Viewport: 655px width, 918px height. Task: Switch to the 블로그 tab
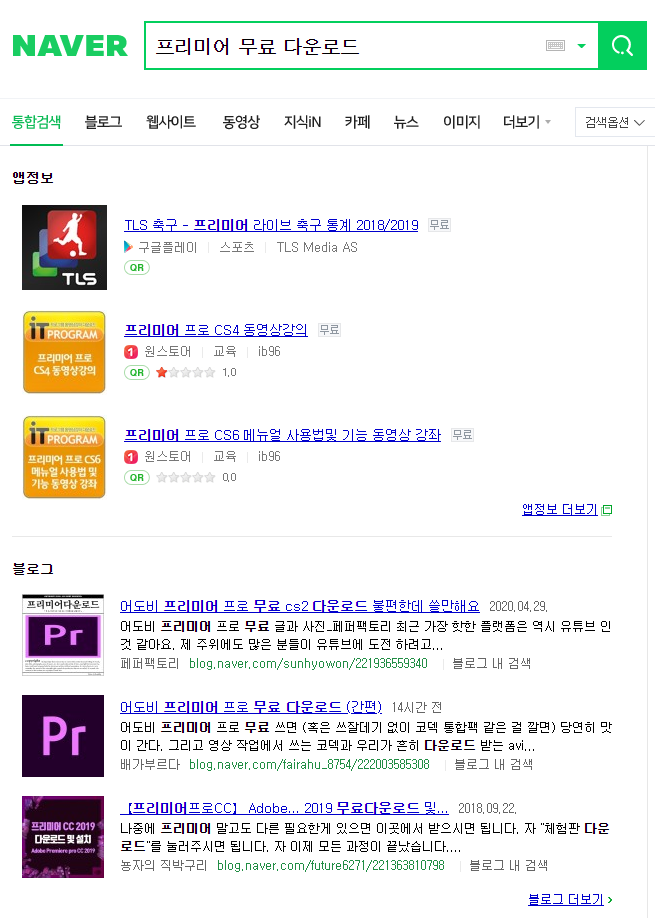pyautogui.click(x=103, y=122)
